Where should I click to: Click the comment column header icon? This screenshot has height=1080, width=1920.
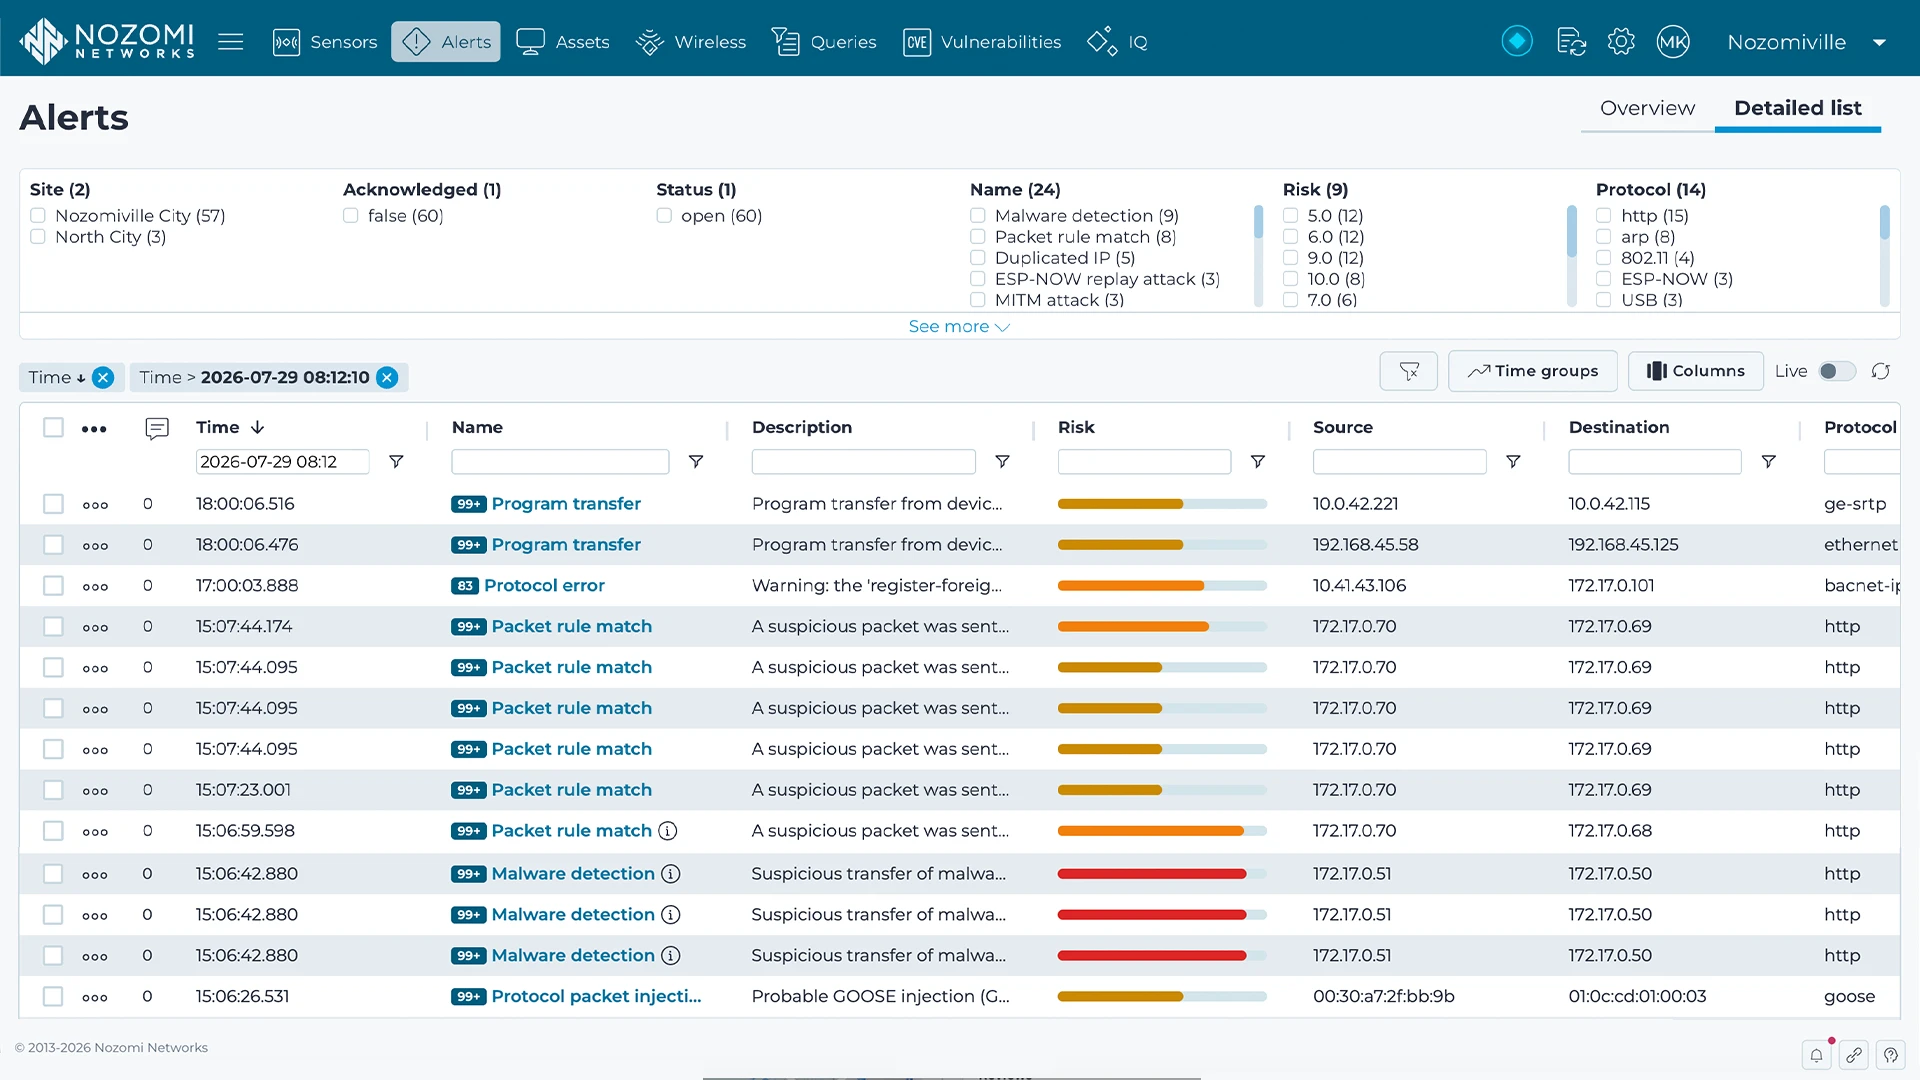[x=157, y=429]
